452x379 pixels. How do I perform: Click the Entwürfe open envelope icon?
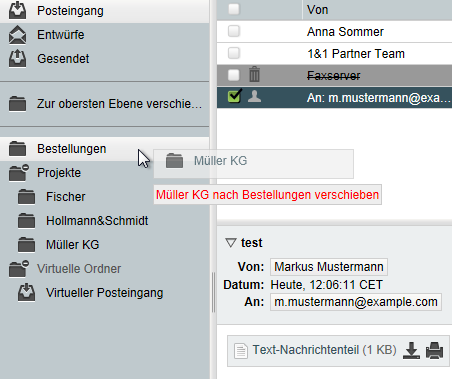17,35
